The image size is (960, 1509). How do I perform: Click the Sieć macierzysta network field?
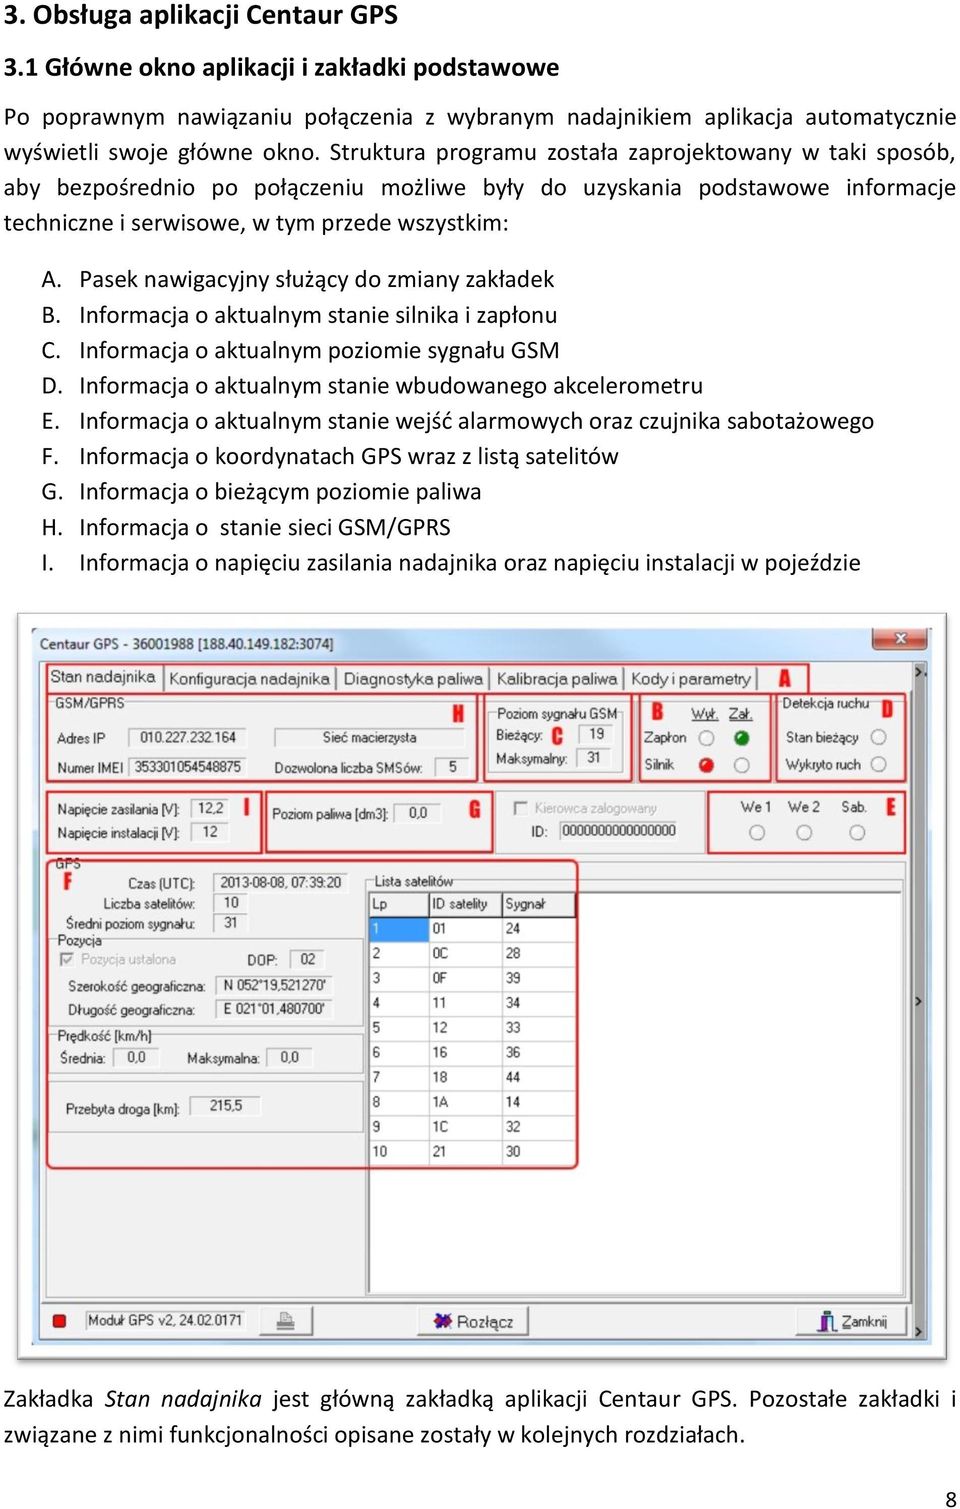point(369,738)
